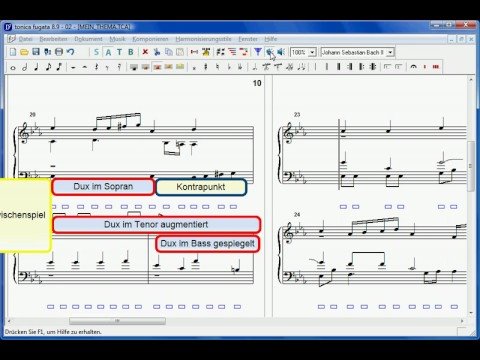The image size is (480, 360).
Task: Choose the eighth note duration
Action: click(x=48, y=67)
